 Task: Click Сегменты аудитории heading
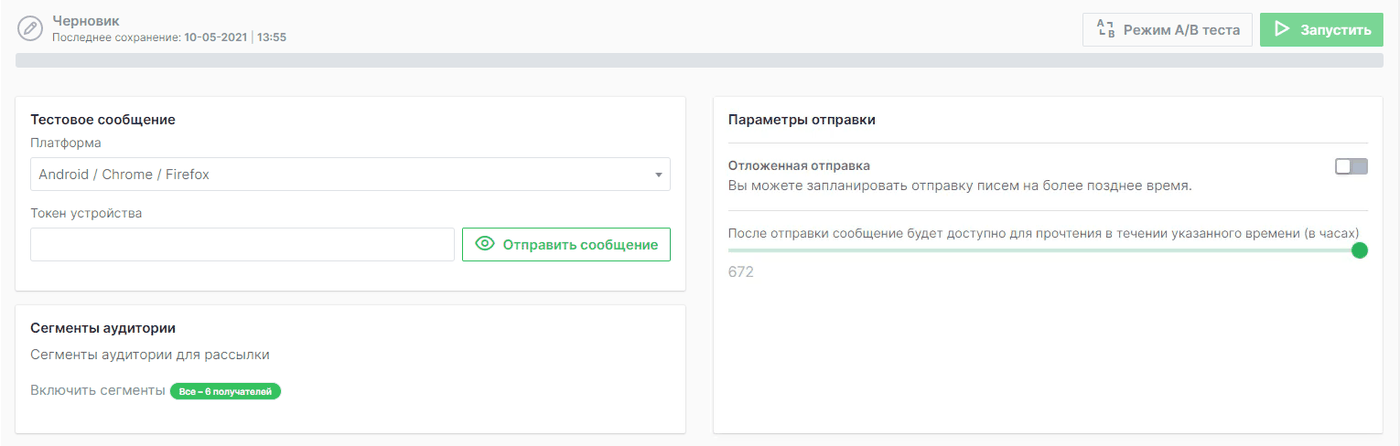(x=103, y=328)
